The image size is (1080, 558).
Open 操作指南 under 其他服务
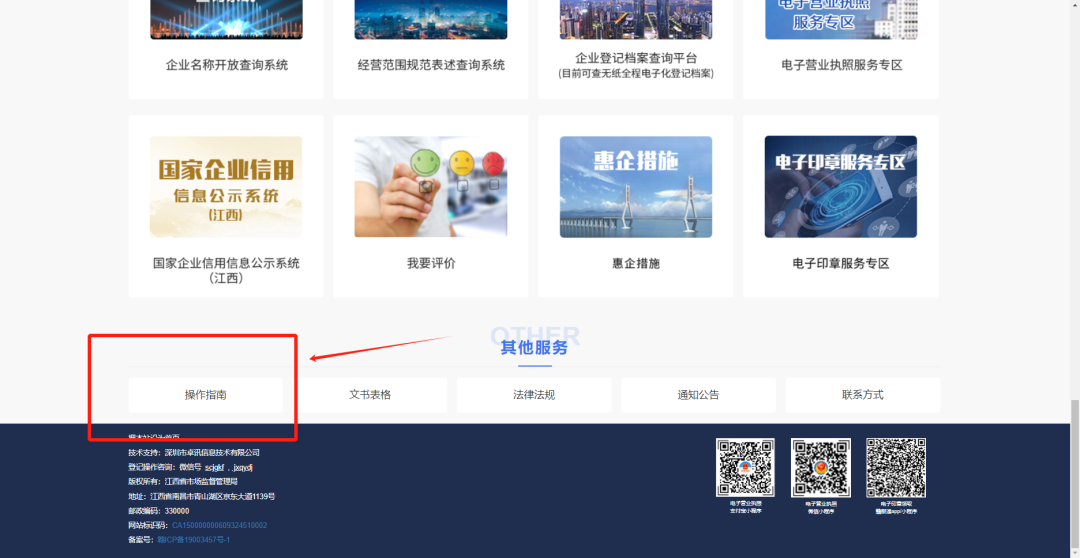tap(205, 395)
